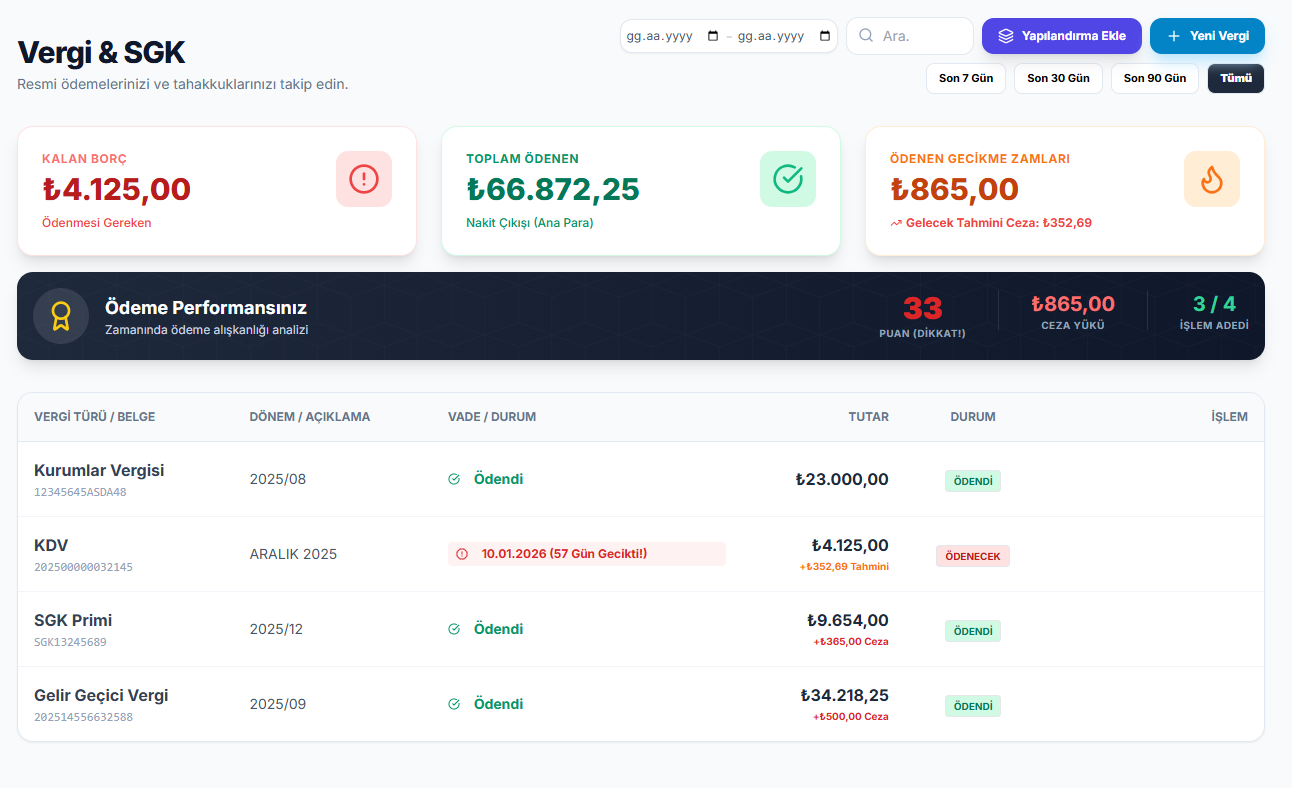1292x788 pixels.
Task: Click the TUTAR column header
Action: 868,417
